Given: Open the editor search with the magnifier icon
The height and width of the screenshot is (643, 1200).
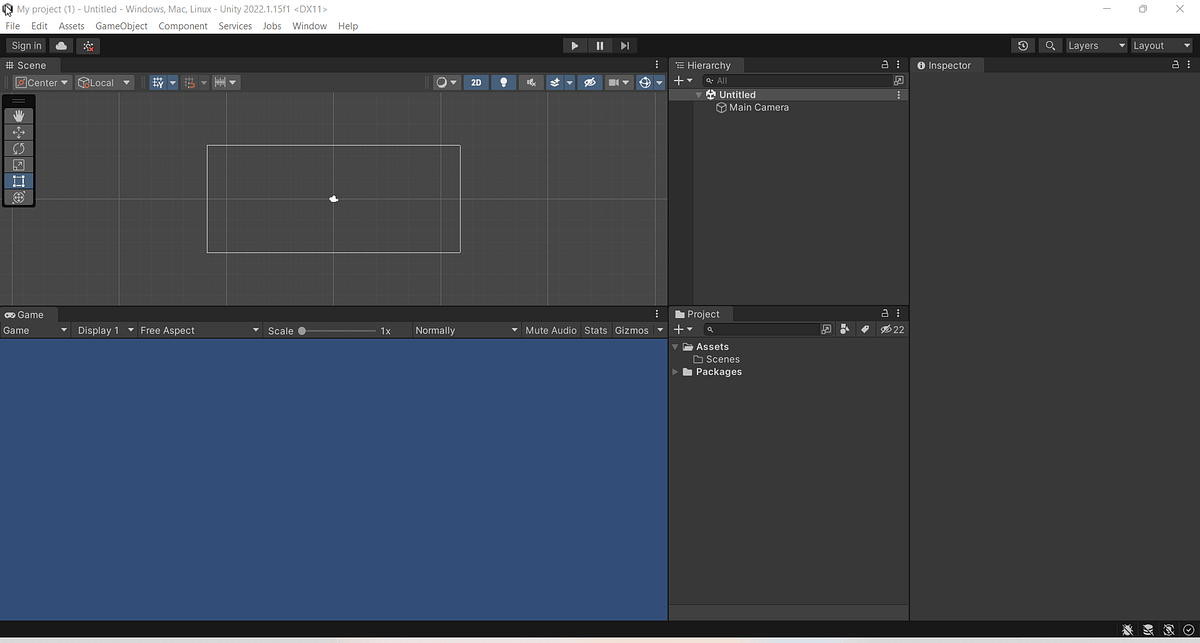Looking at the screenshot, I should tap(1050, 45).
